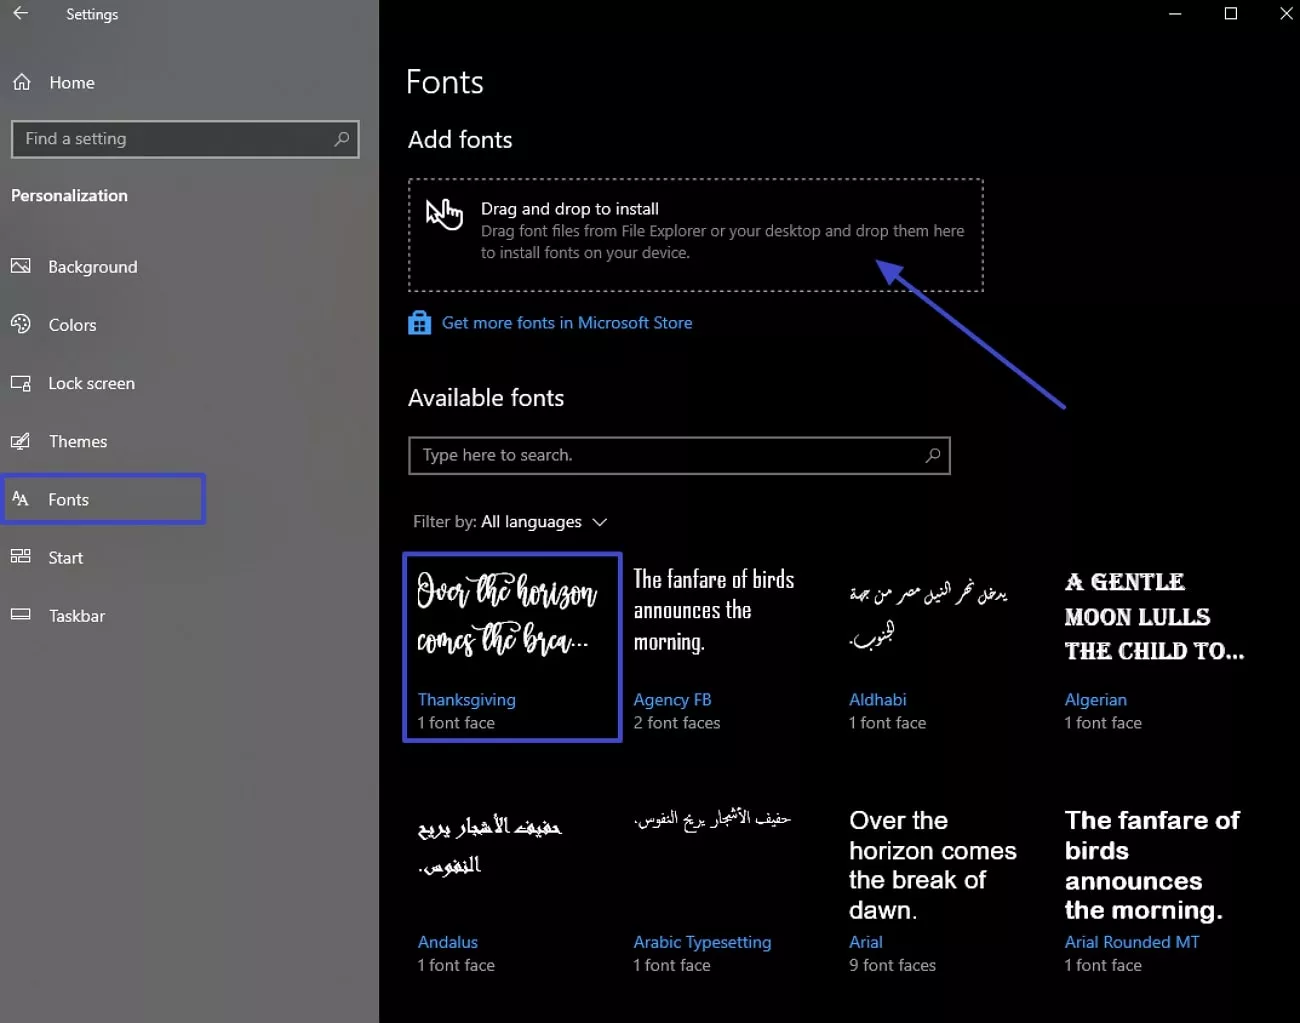Viewport: 1300px width, 1023px height.
Task: Click the back arrow button
Action: pyautogui.click(x=20, y=14)
